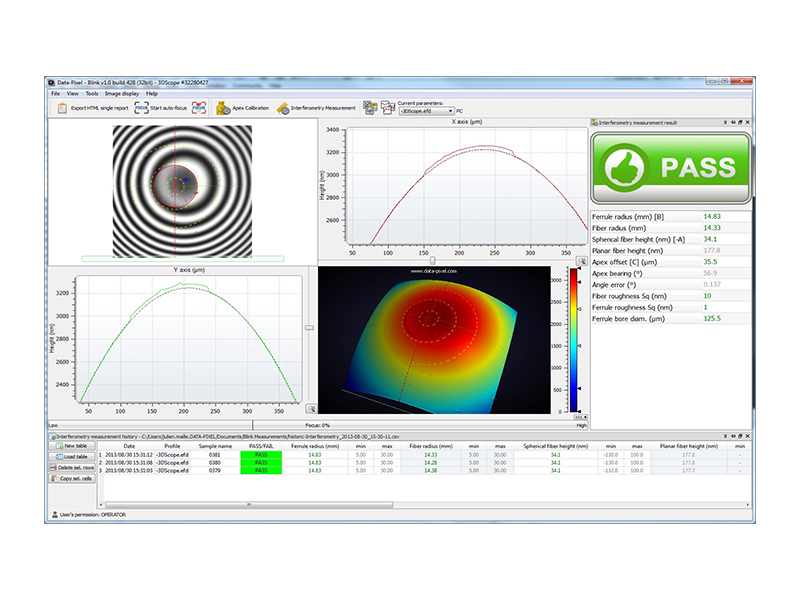Screen dimensions: 800x600
Task: Click the New table button
Action: click(x=72, y=446)
